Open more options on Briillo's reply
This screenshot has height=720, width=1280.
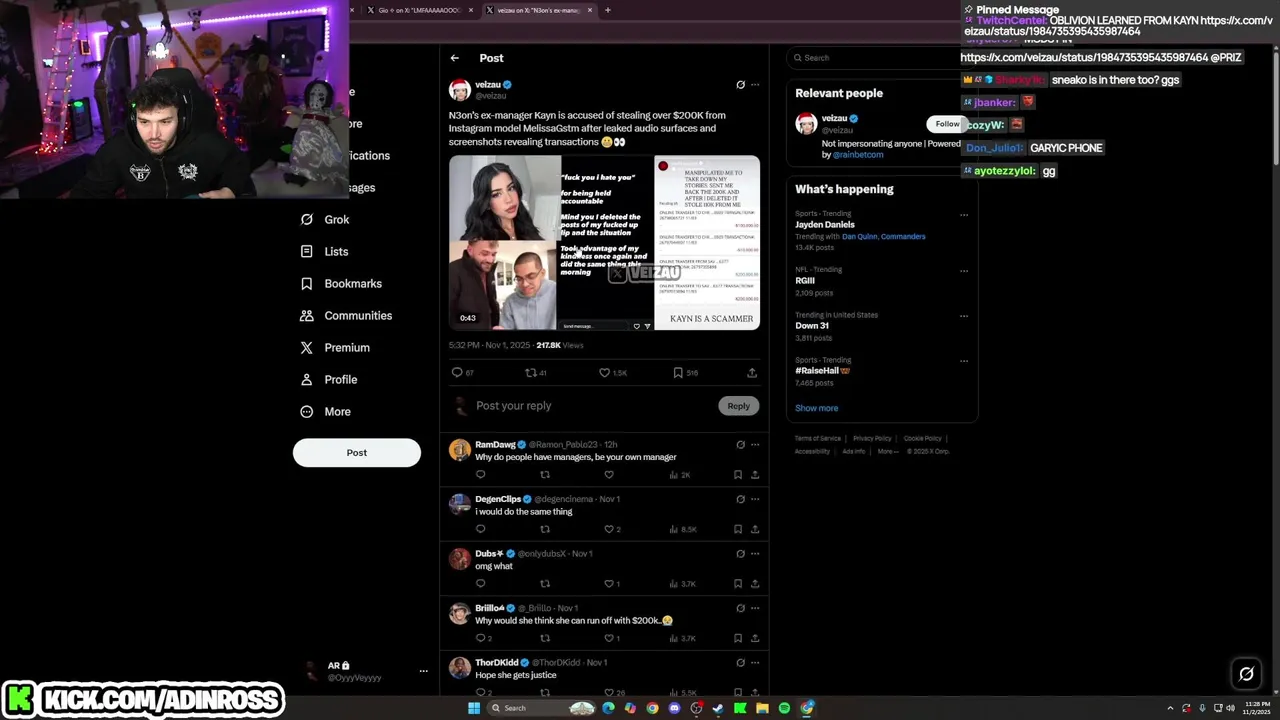tap(755, 608)
